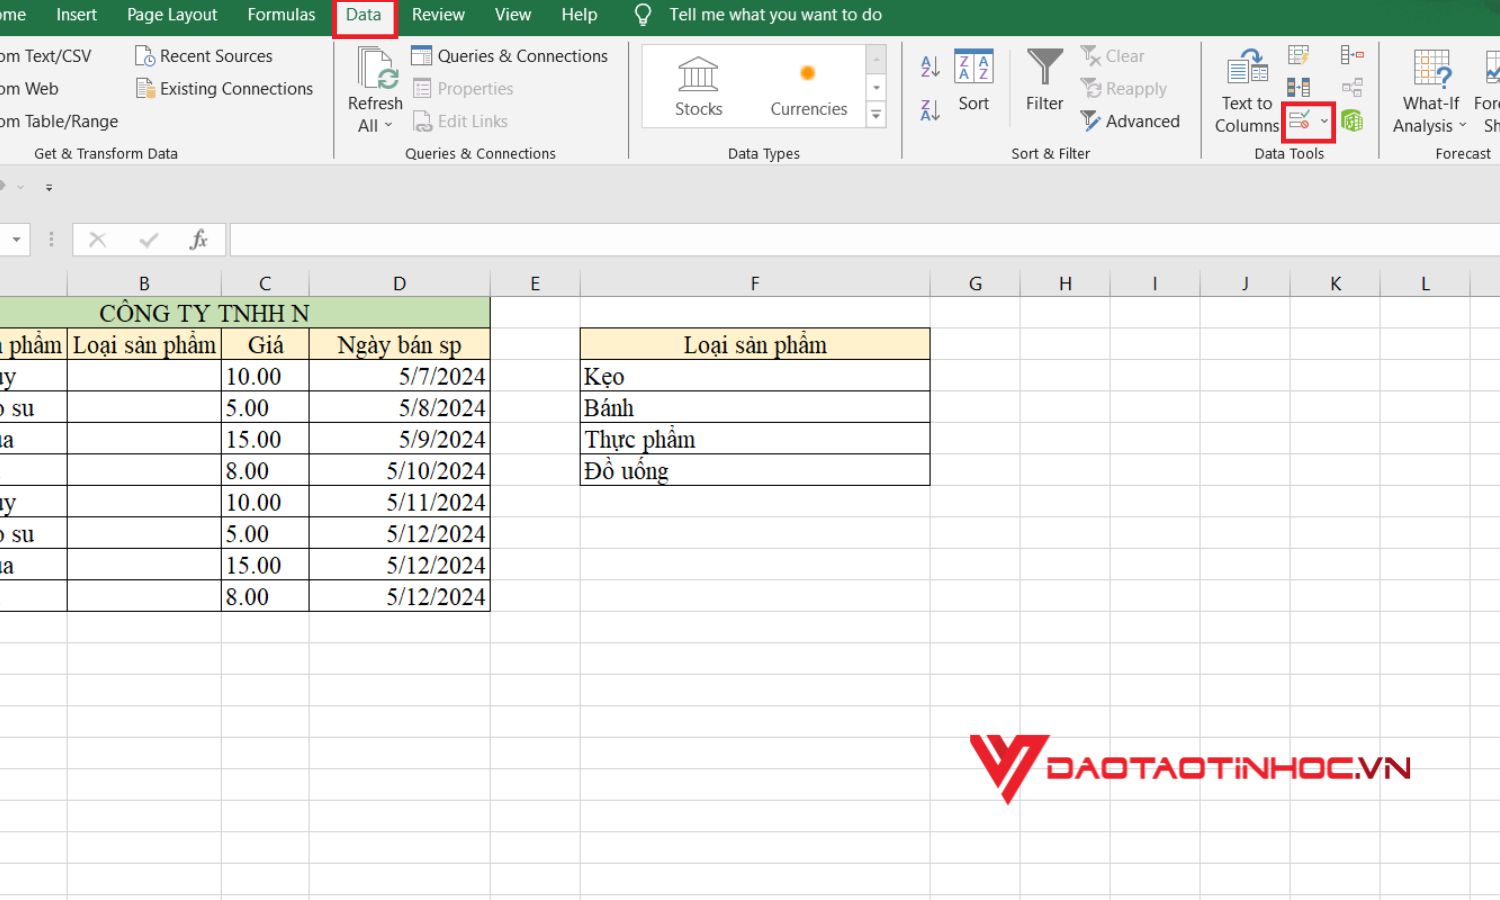Toggle Queries & Connections pane
1500x900 pixels.
[512, 55]
